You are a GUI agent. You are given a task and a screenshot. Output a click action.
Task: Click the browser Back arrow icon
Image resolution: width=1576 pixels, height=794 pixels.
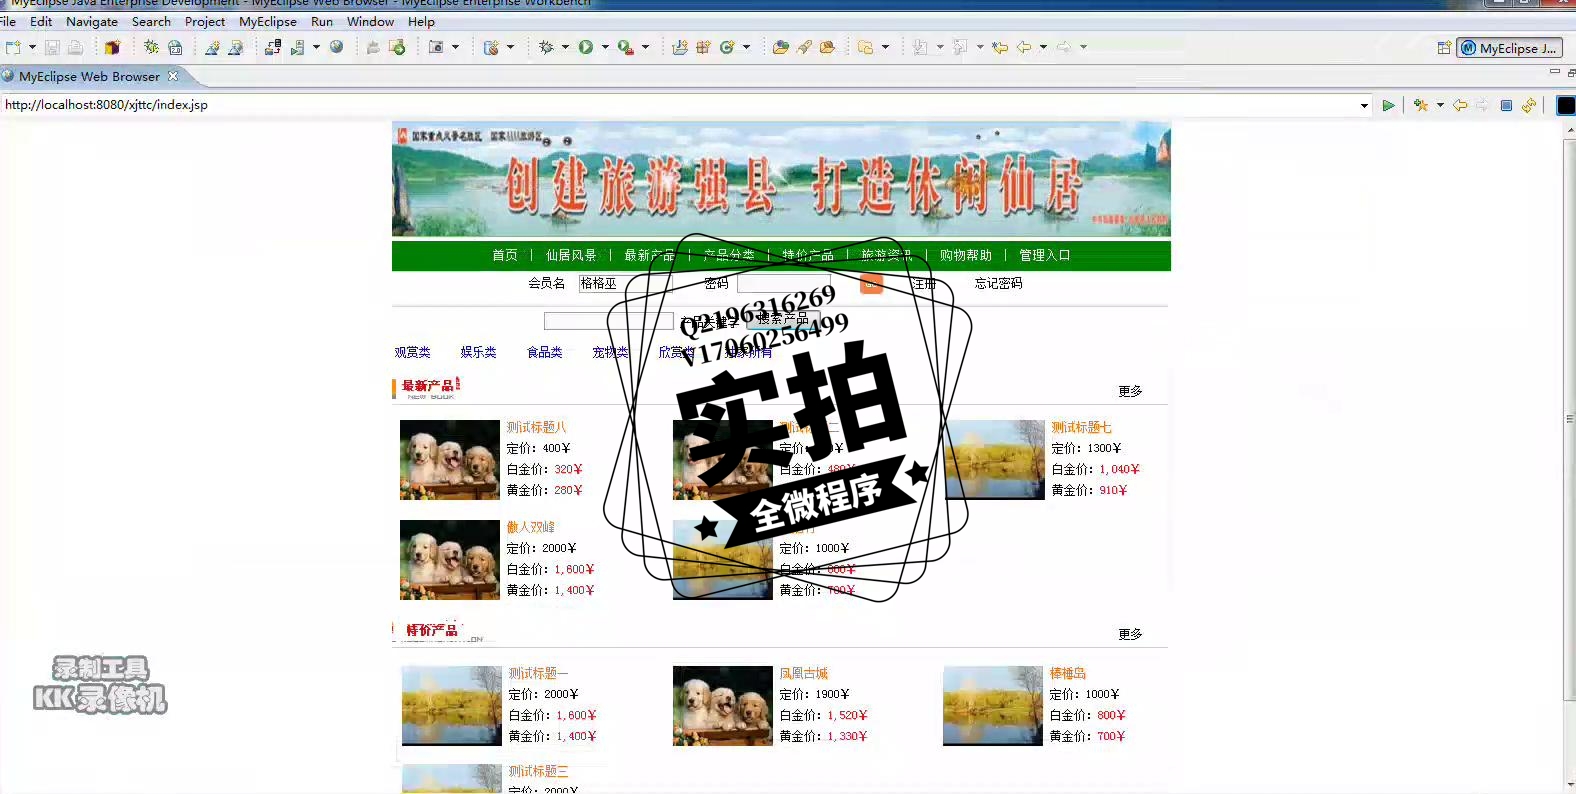1460,105
